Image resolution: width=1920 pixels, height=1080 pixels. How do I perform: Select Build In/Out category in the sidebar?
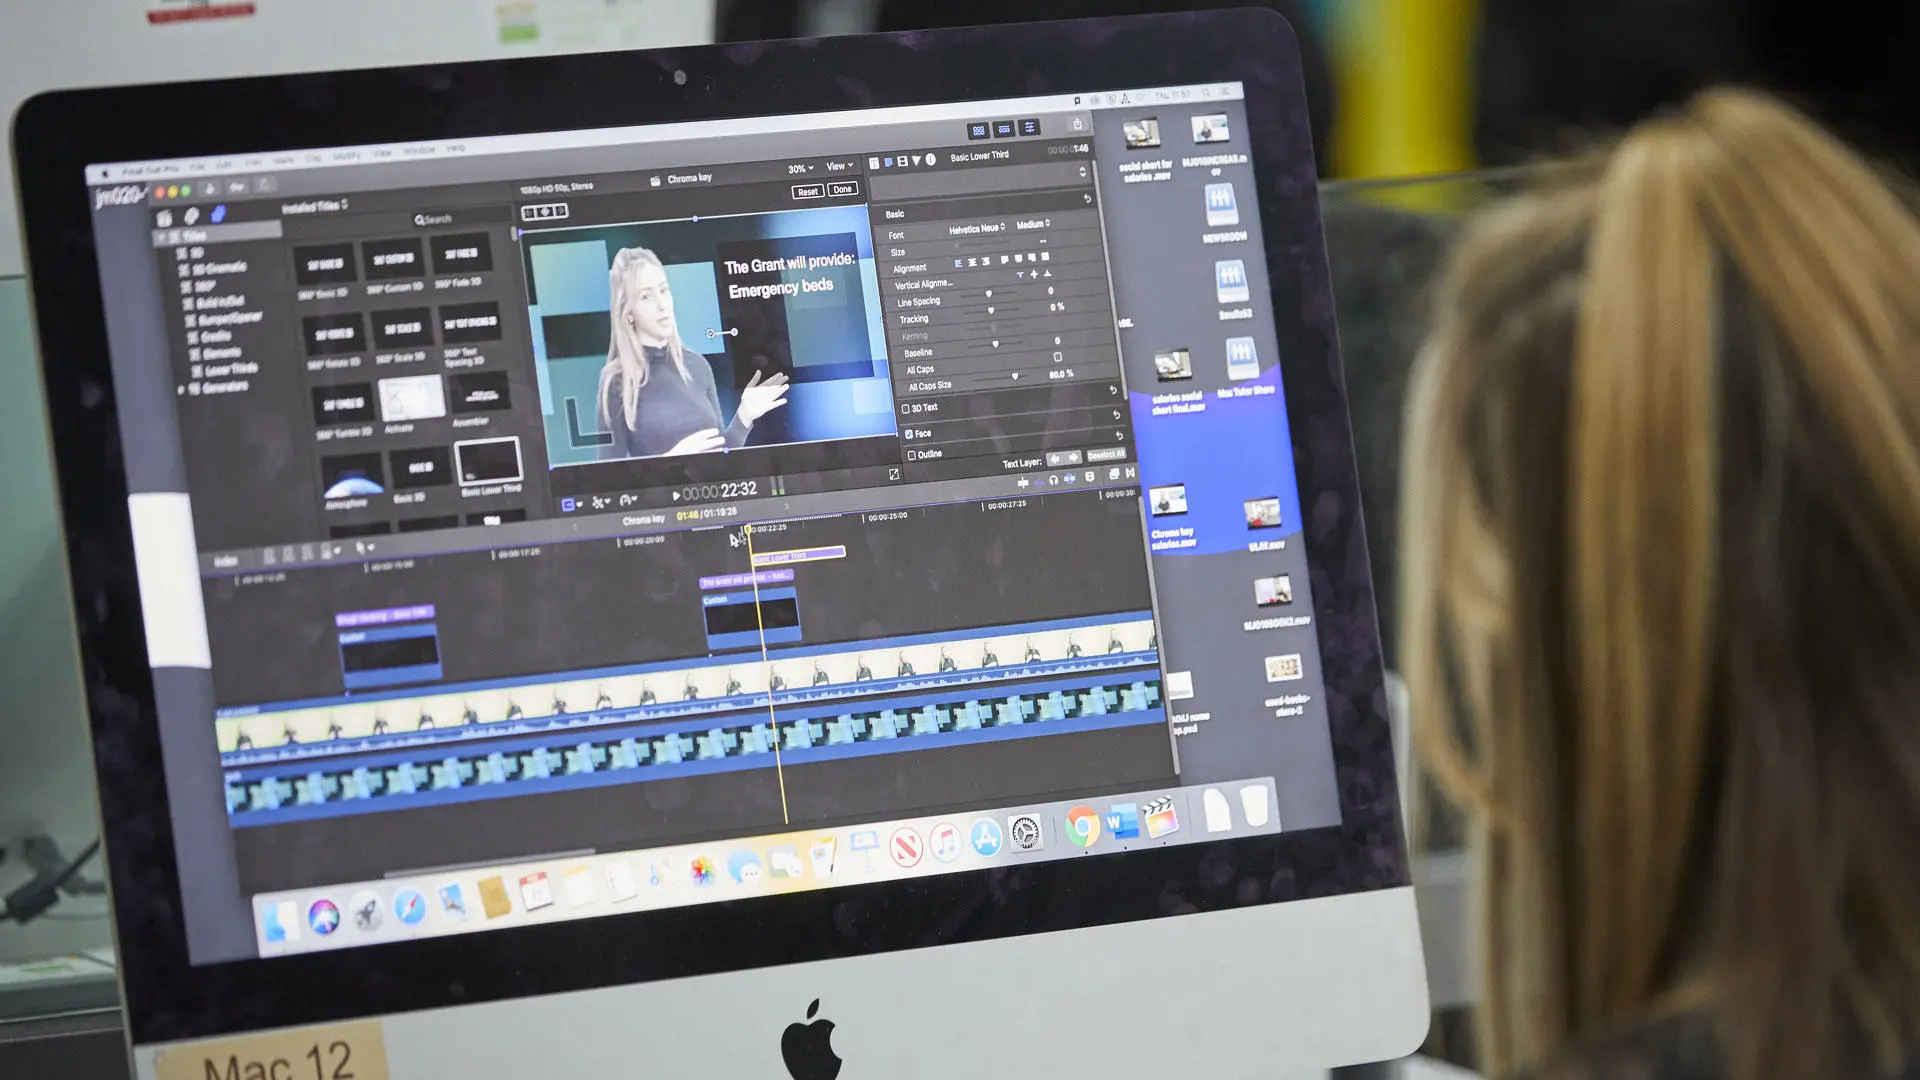click(214, 302)
